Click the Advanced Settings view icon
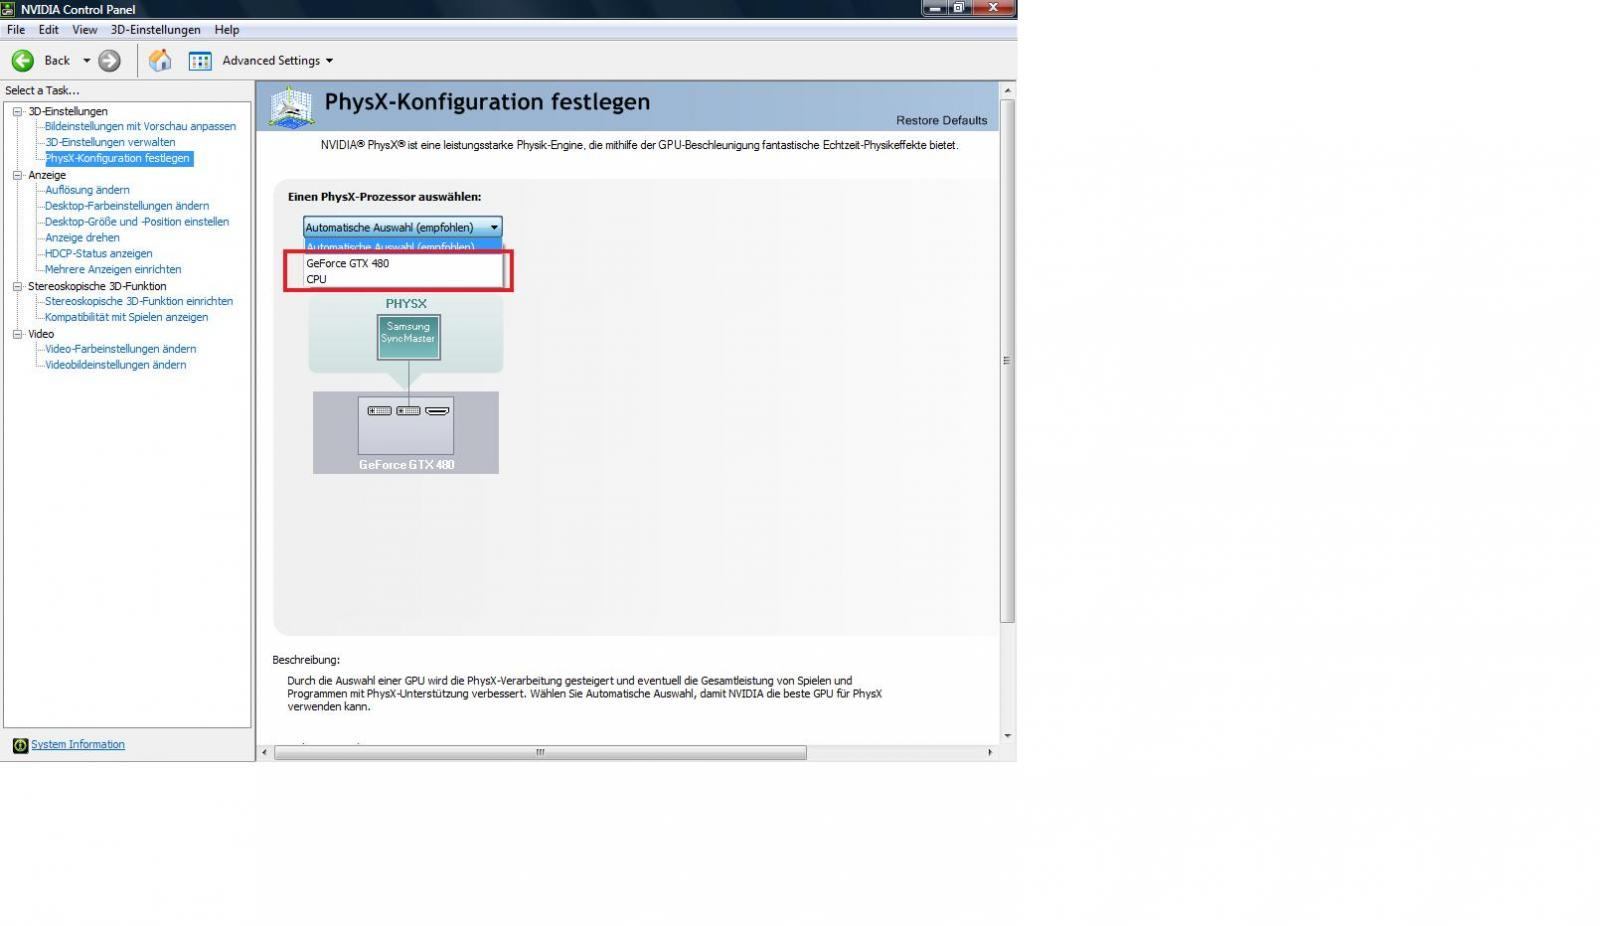Viewport: 1600px width, 926px height. [x=200, y=61]
